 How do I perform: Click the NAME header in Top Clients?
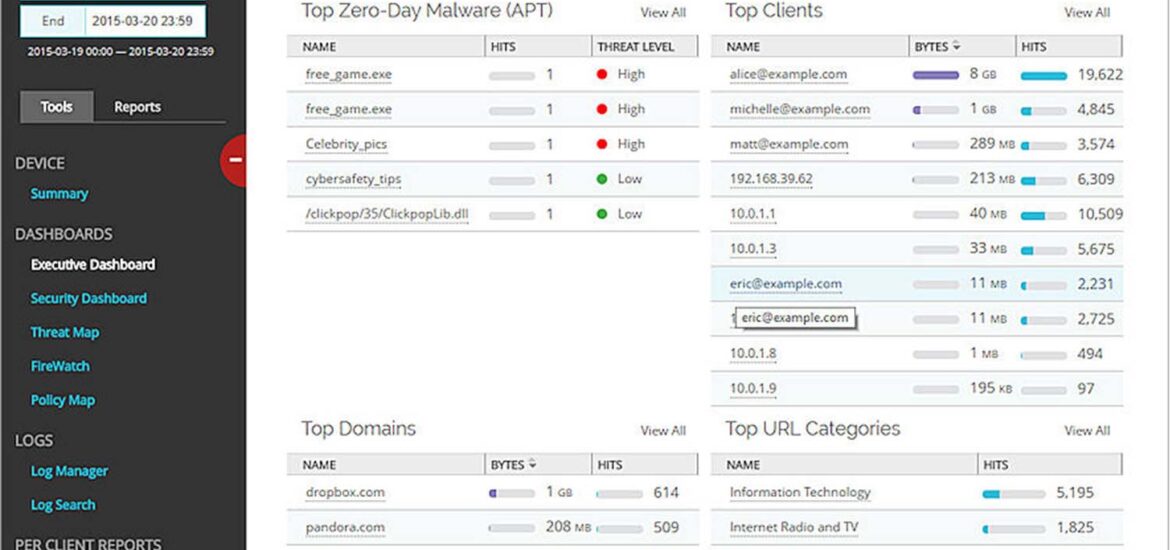743,46
